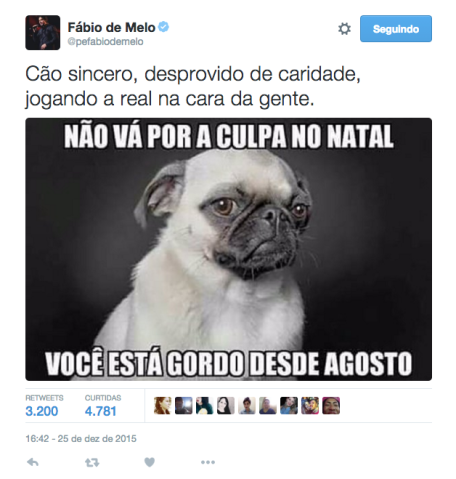456x479 pixels.
Task: Click the reply arrow icon
Action: pos(33,462)
